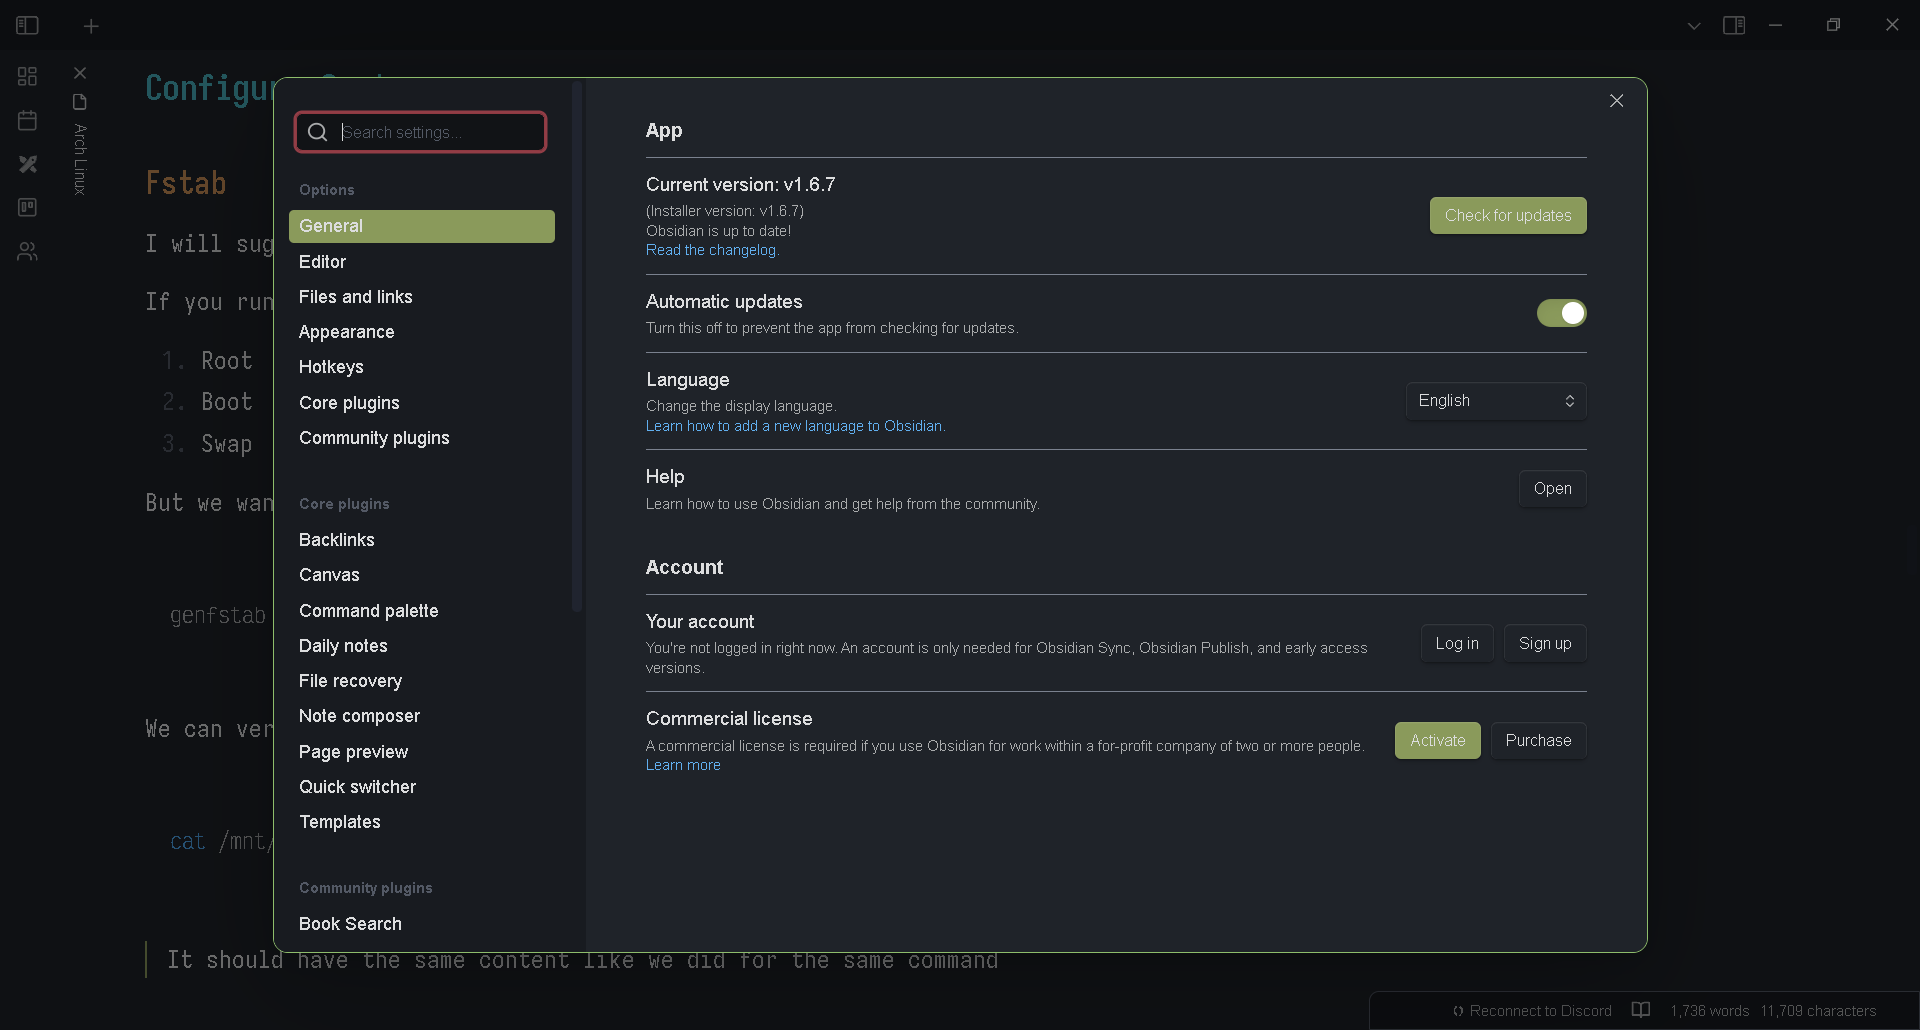Screen dimensions: 1920x1030
Task: Click the people ribbon icon
Action: click(x=27, y=251)
